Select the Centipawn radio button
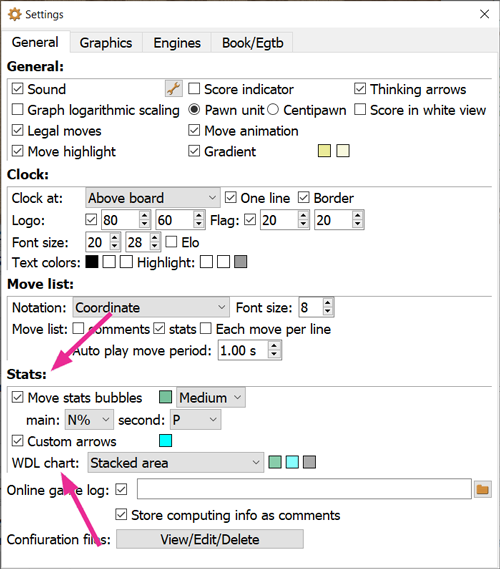This screenshot has width=500, height=569. point(273,109)
